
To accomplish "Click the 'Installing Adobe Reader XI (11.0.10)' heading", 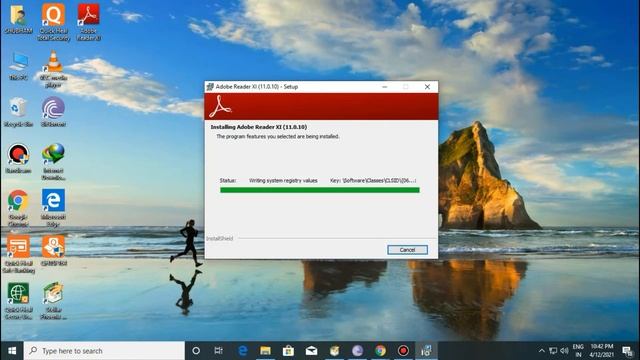I will pos(259,127).
